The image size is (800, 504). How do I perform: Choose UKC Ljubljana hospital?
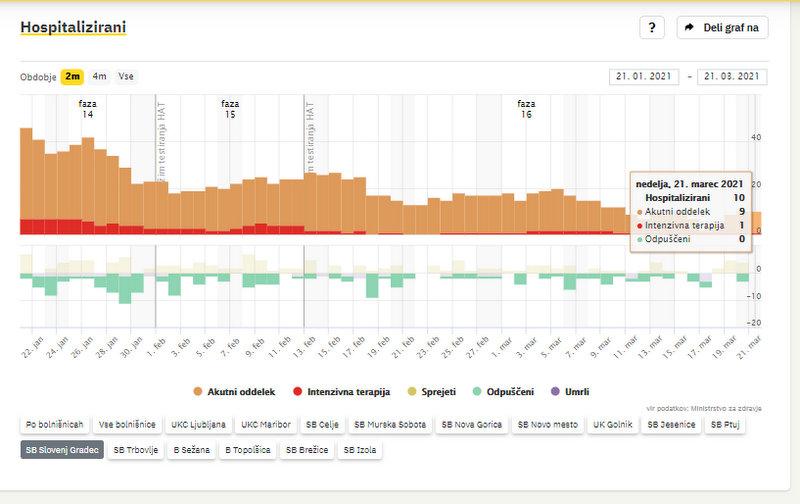(x=200, y=425)
